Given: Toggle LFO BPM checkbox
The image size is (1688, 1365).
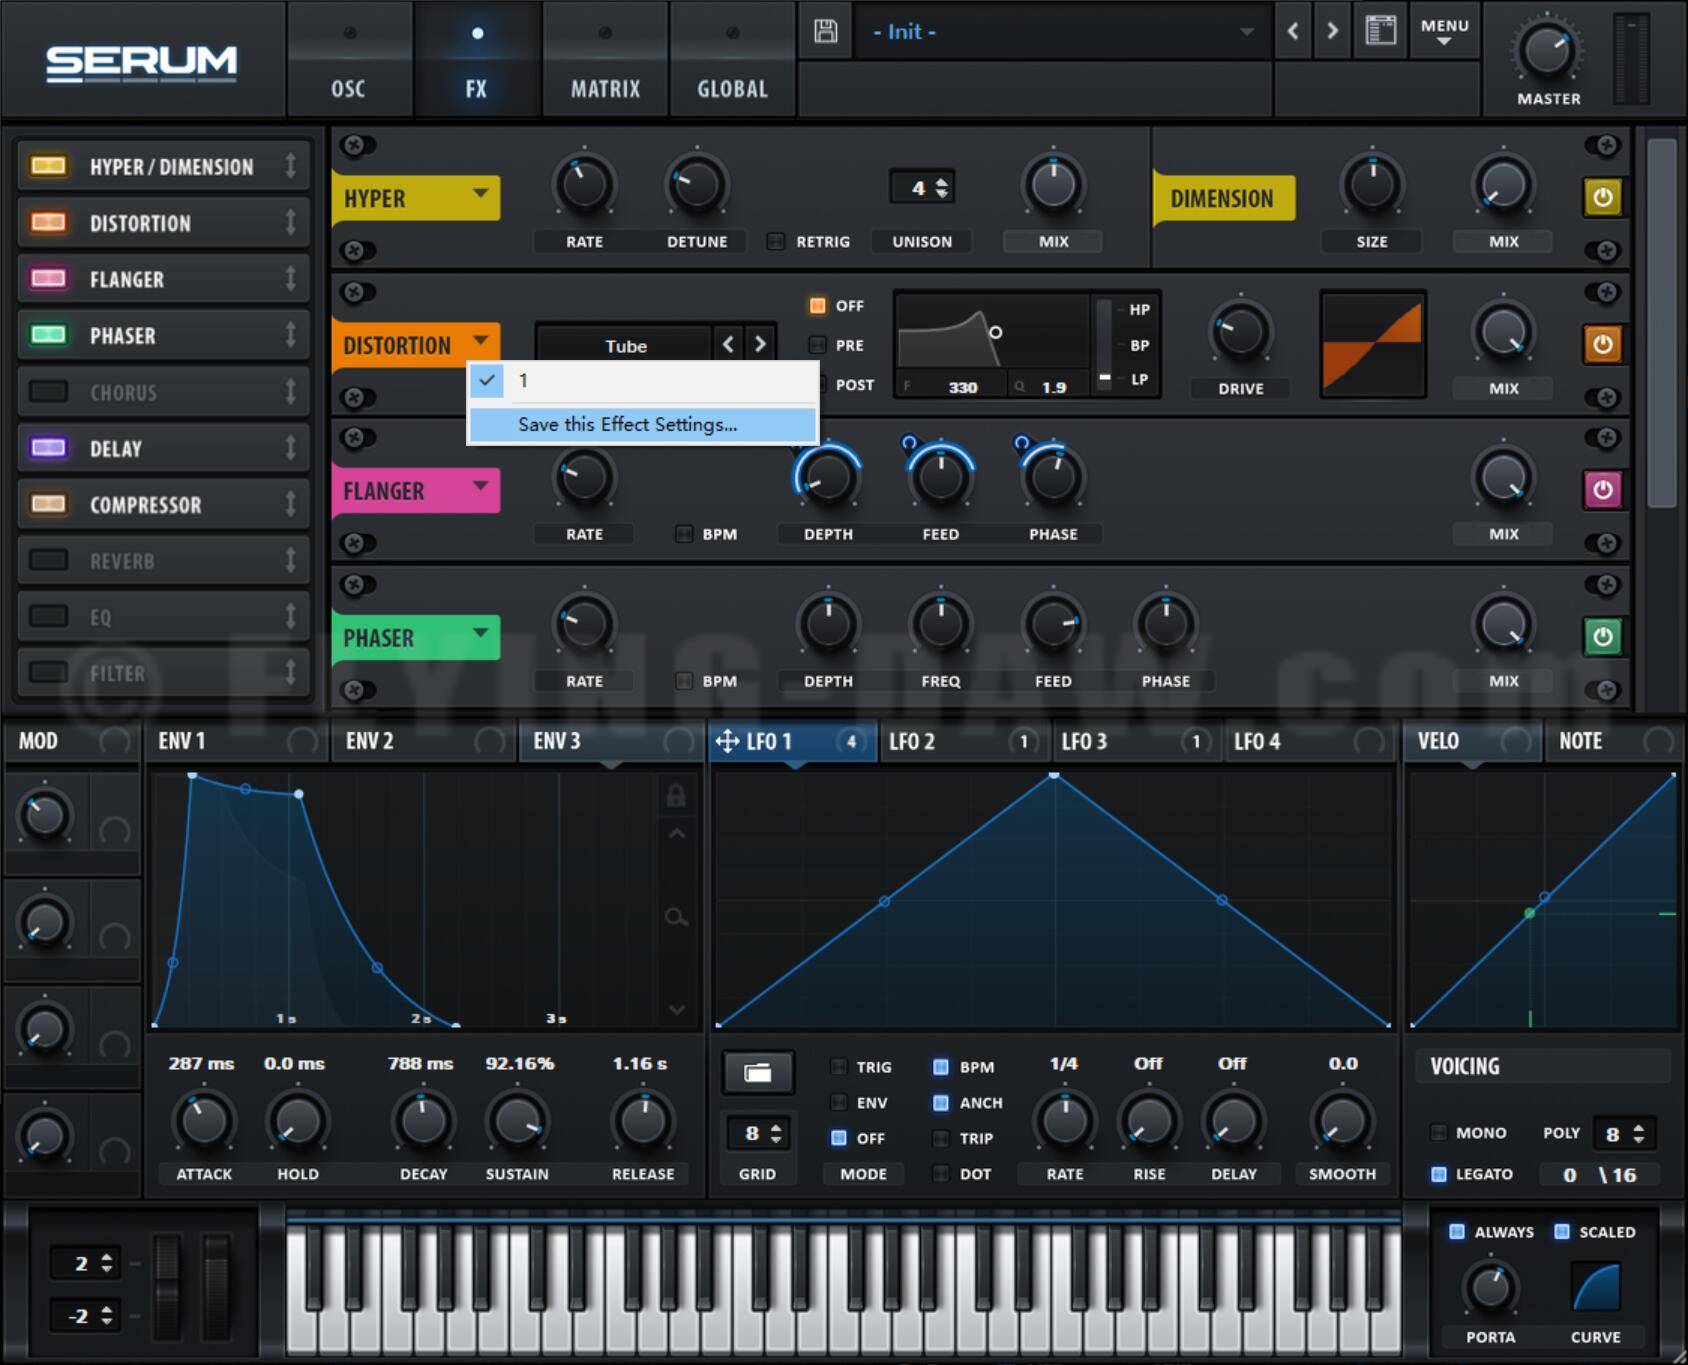Looking at the screenshot, I should pyautogui.click(x=941, y=1067).
